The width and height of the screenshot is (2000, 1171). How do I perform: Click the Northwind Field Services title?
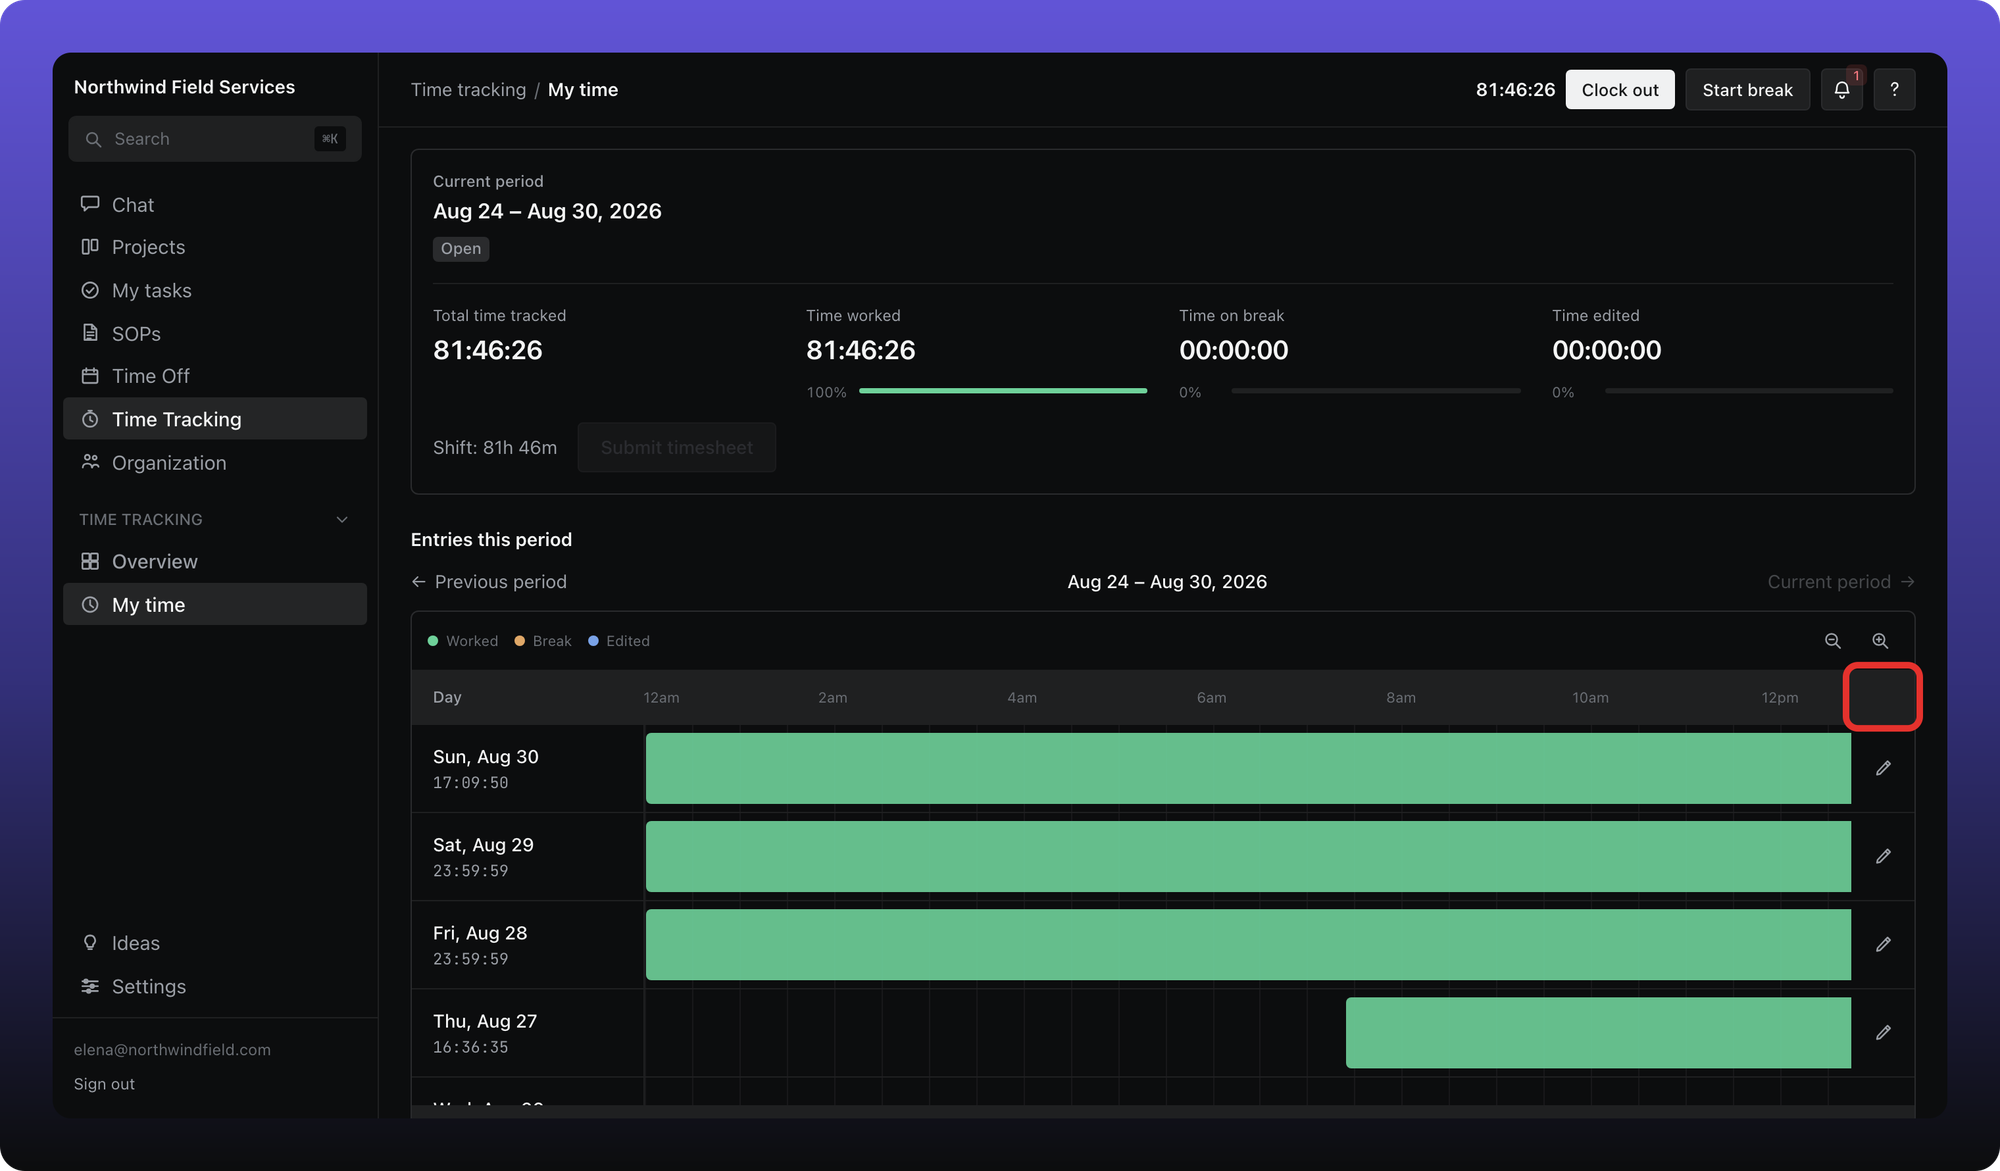pos(184,87)
